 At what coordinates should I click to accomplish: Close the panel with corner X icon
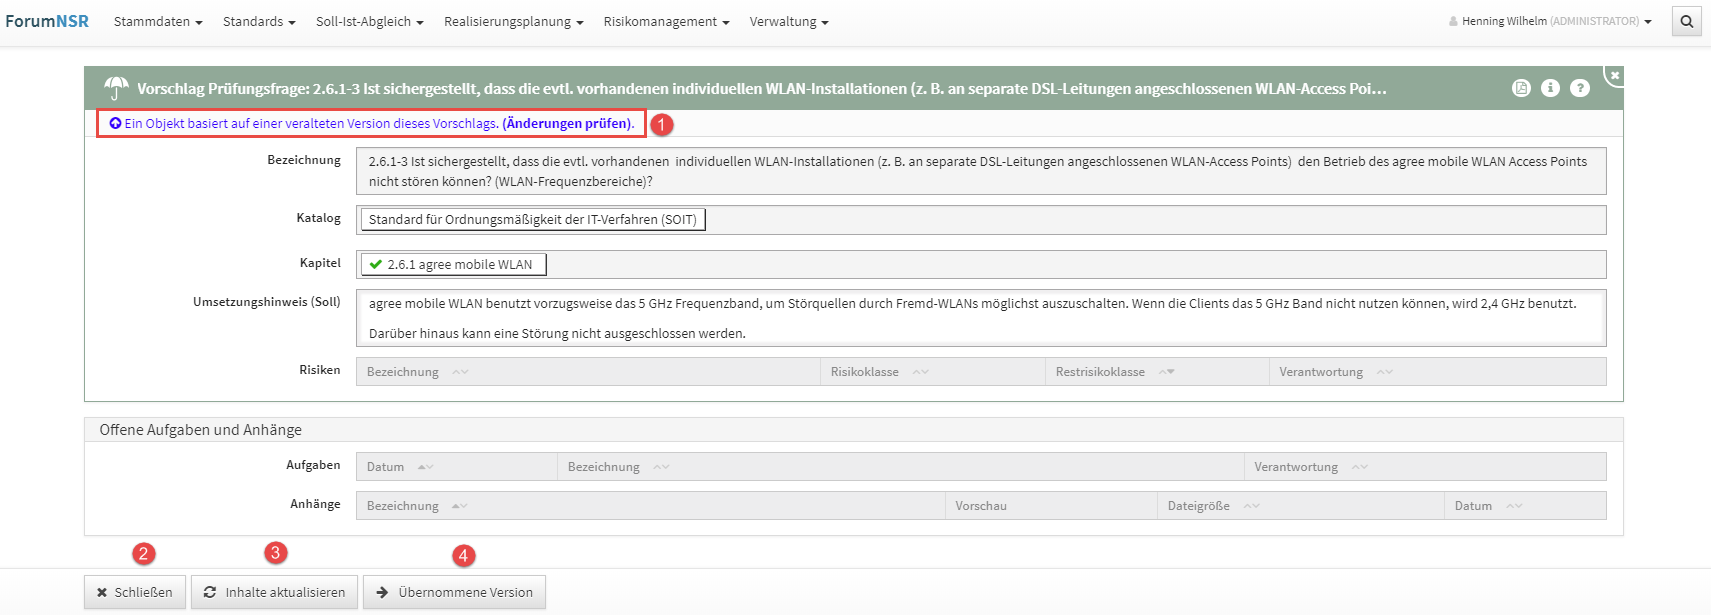click(x=1614, y=75)
